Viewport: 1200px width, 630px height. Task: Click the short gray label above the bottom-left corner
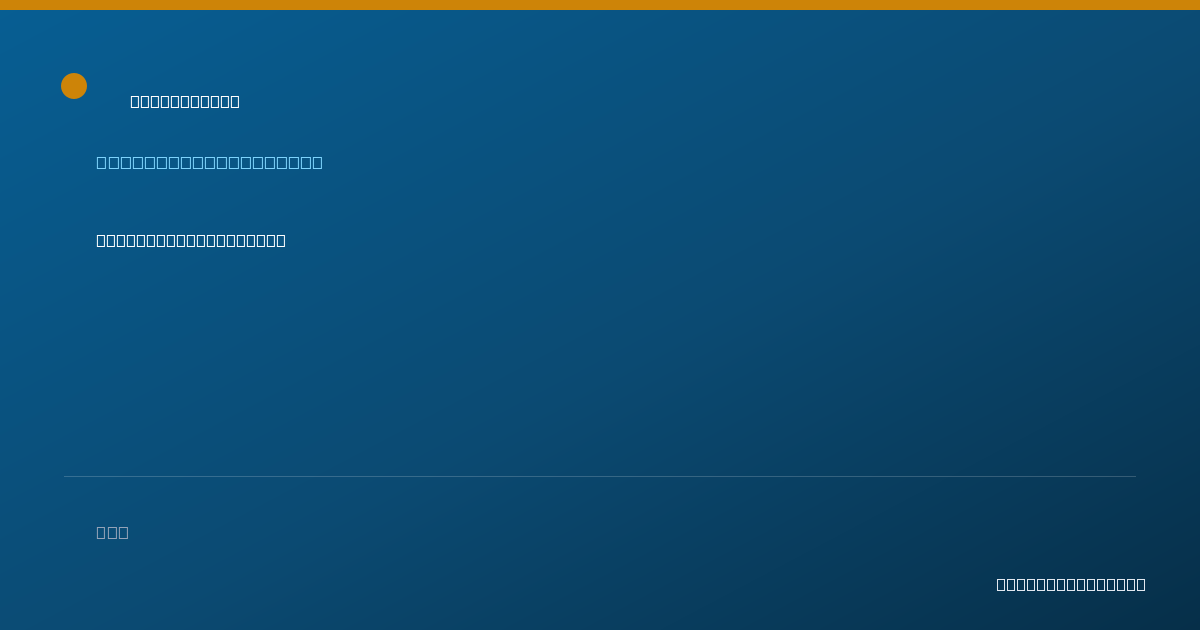click(x=112, y=532)
